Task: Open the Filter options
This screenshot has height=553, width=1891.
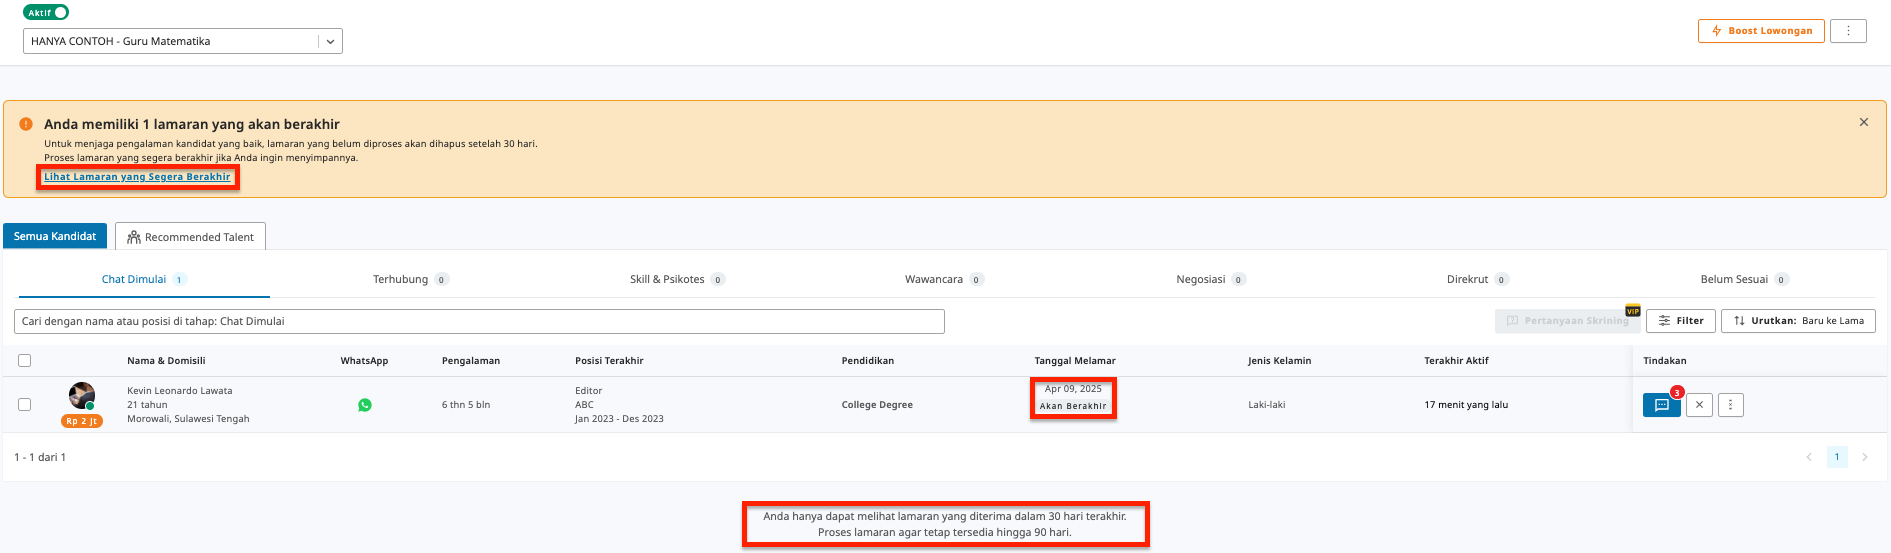Action: [1681, 321]
